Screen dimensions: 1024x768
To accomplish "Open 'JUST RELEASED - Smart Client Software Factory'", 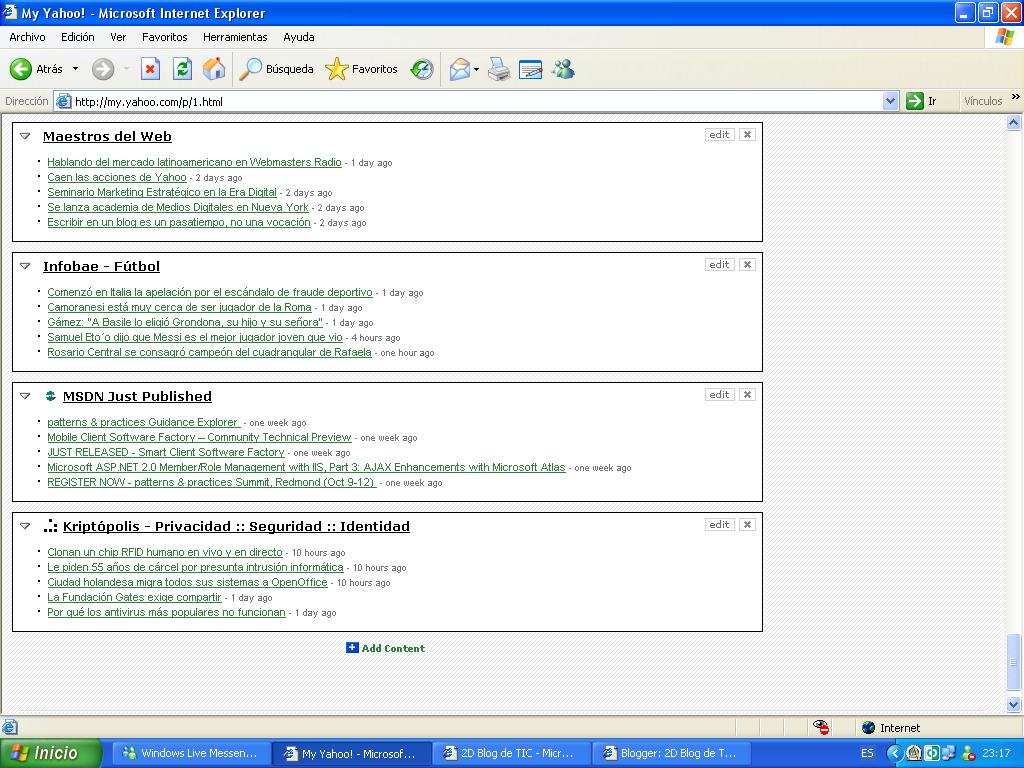I will pyautogui.click(x=166, y=452).
